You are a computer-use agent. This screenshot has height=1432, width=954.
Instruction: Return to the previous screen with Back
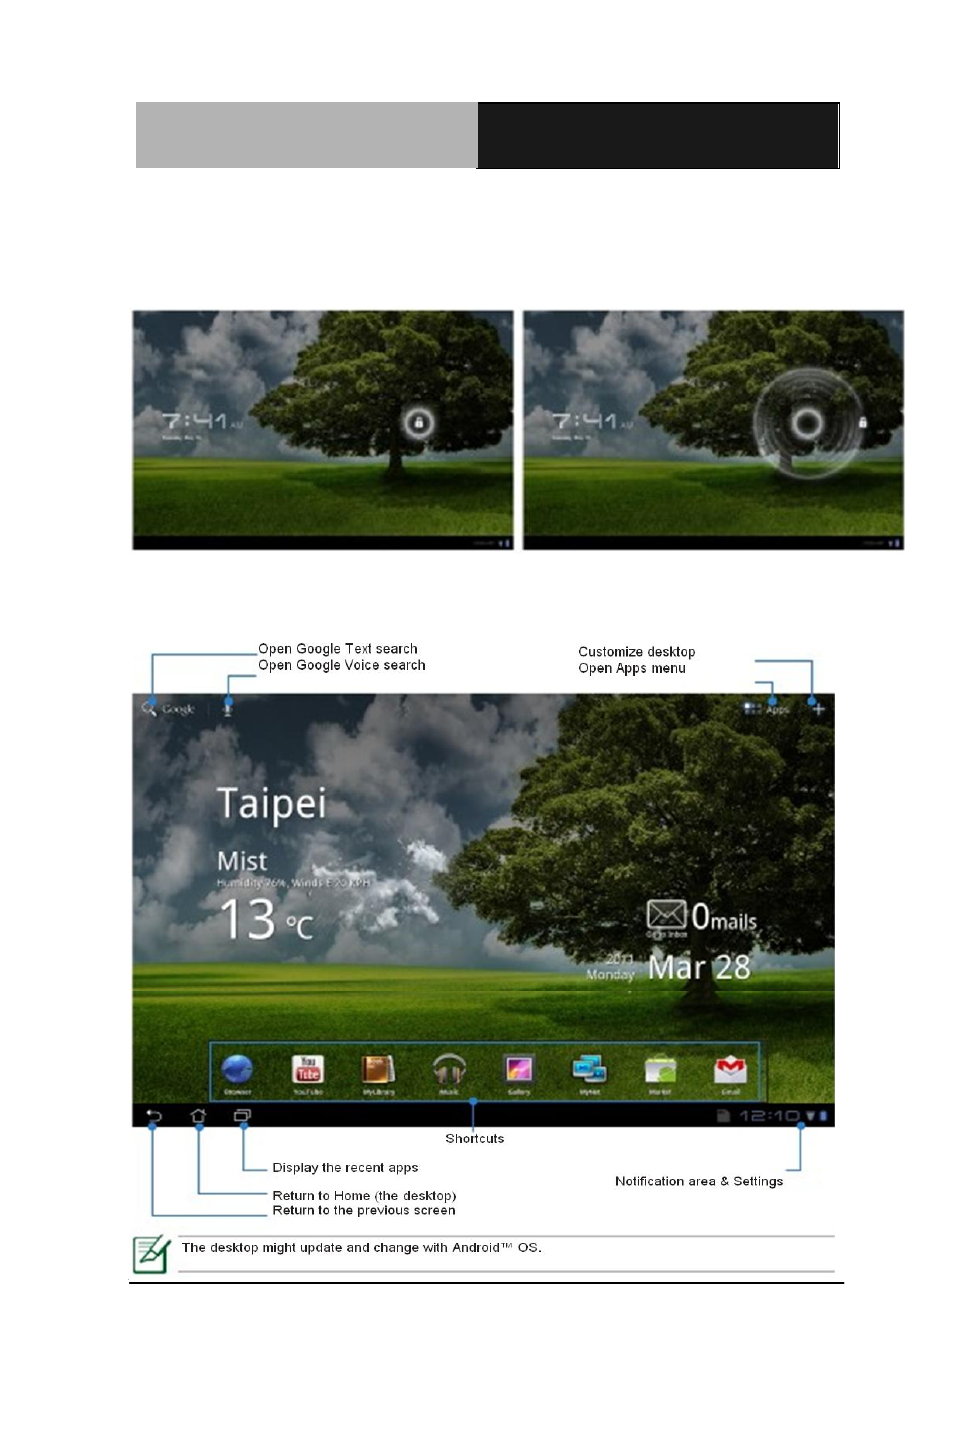tap(154, 1116)
